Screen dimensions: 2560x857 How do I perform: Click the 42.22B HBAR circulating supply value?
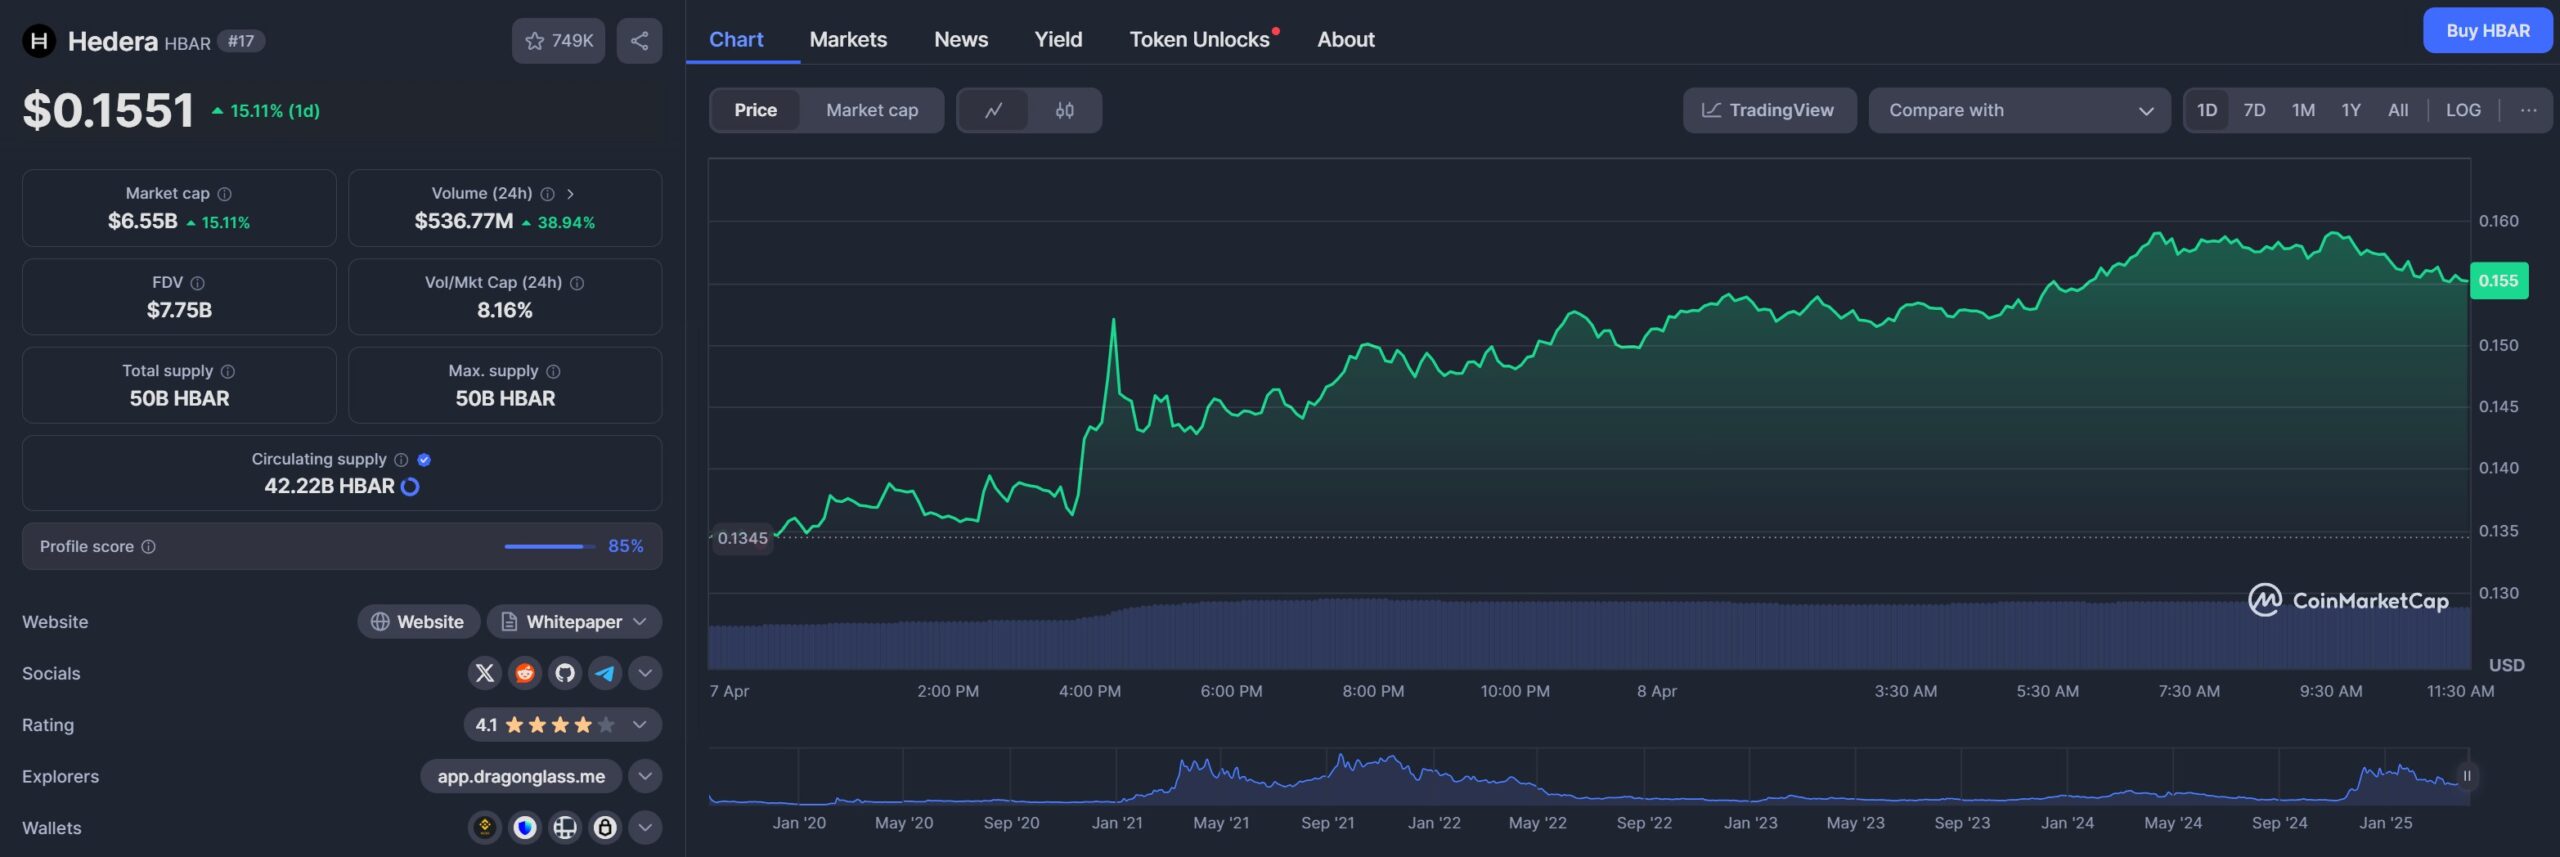(x=329, y=486)
